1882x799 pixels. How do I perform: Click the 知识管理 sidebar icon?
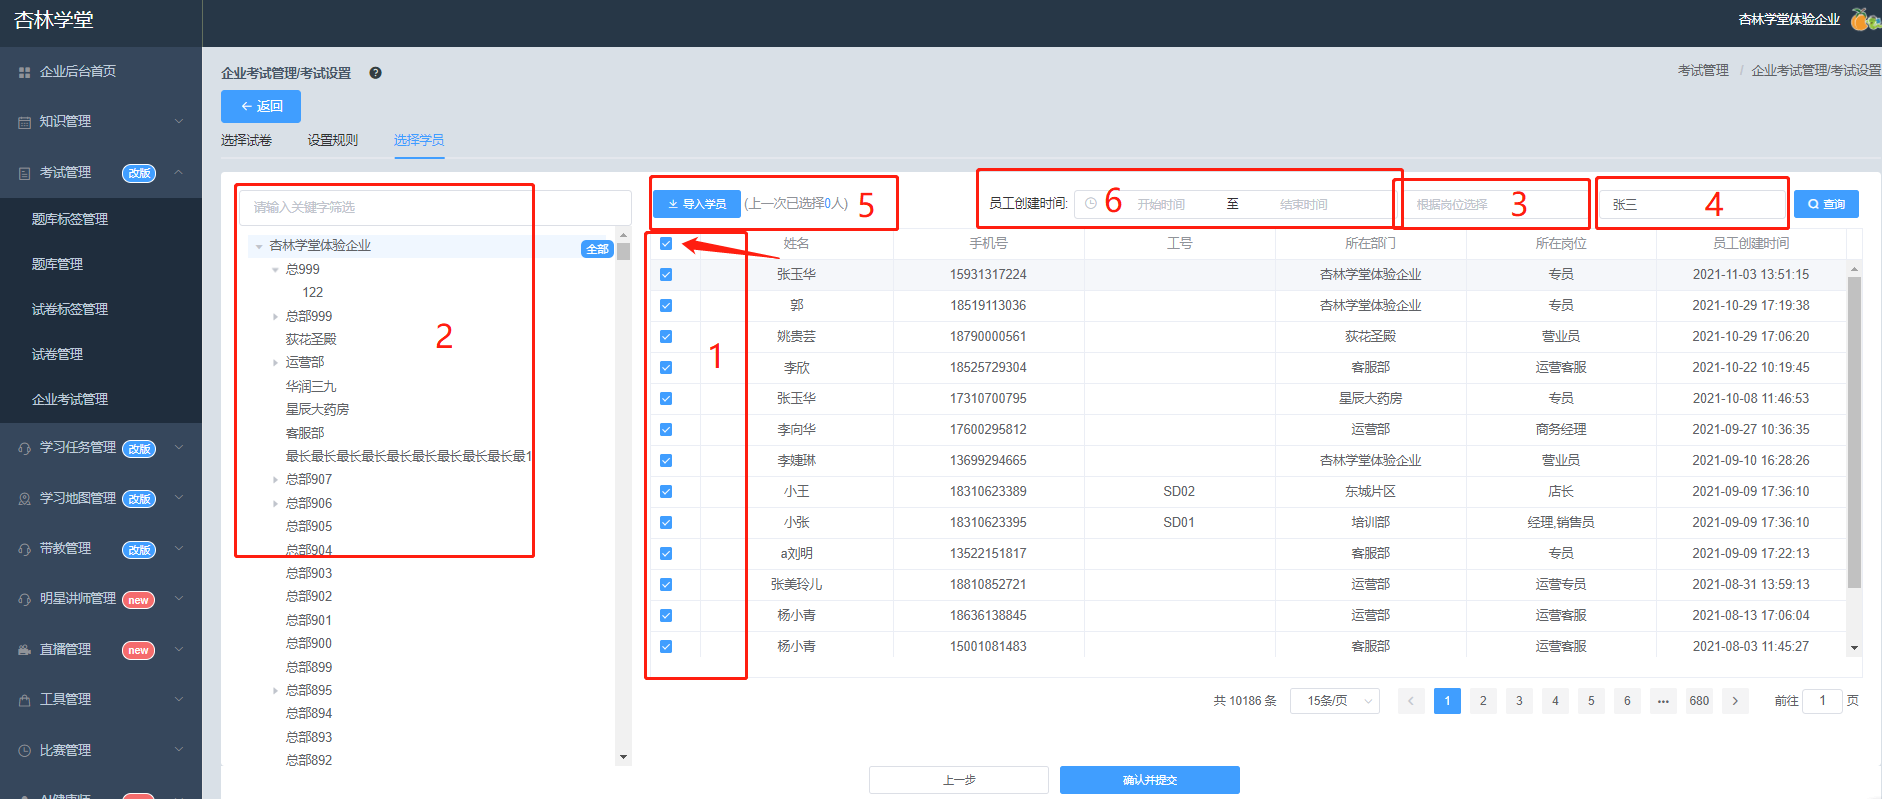point(24,122)
